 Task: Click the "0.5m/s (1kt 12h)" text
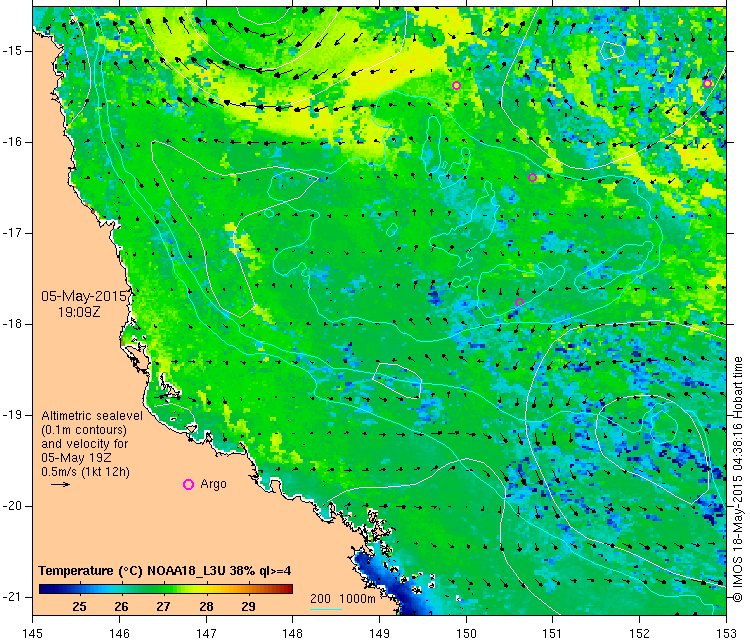point(85,472)
